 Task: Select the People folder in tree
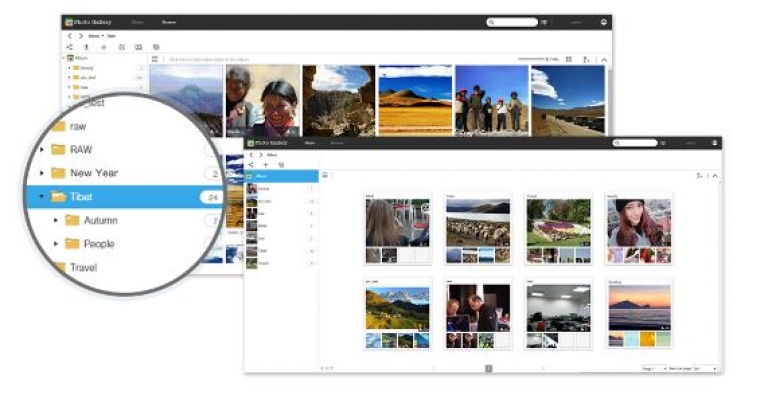coord(99,244)
